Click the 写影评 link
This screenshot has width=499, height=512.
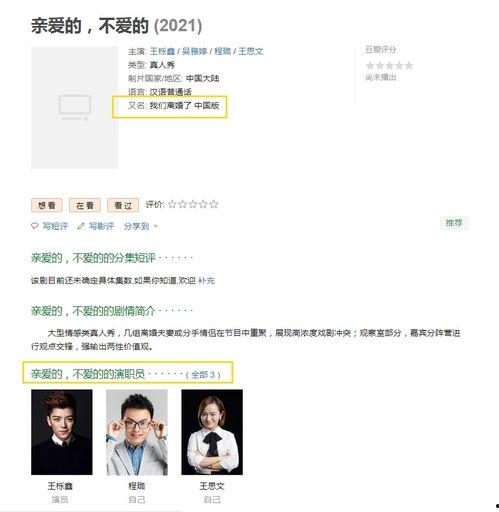[101, 226]
